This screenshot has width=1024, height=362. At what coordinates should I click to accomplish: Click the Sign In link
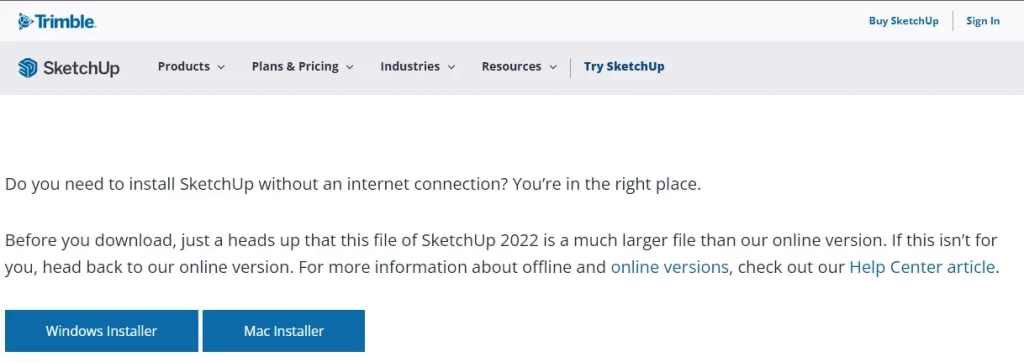[x=983, y=21]
